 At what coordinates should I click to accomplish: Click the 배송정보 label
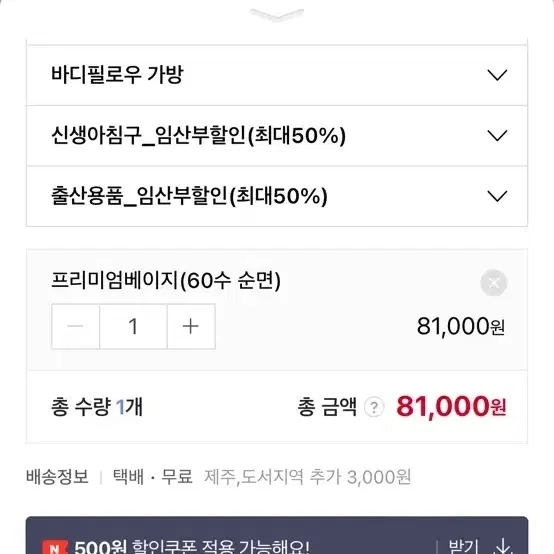tap(57, 477)
